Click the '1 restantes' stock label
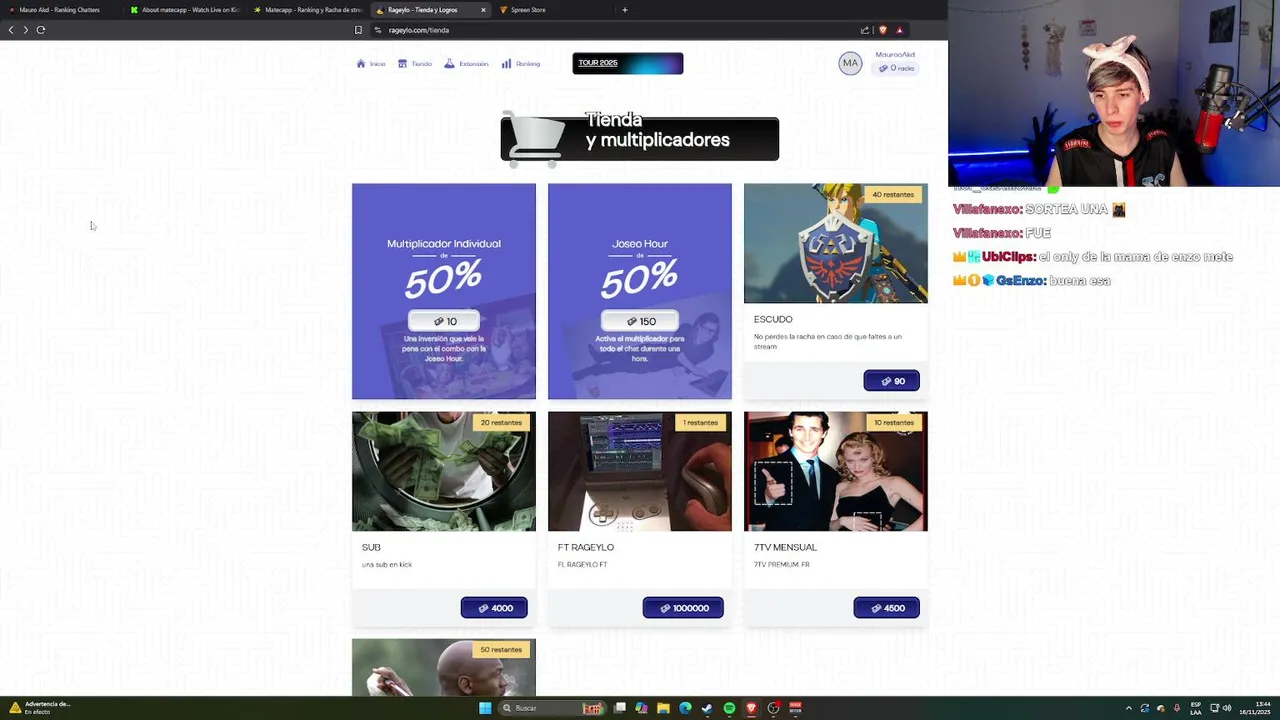 coord(700,423)
